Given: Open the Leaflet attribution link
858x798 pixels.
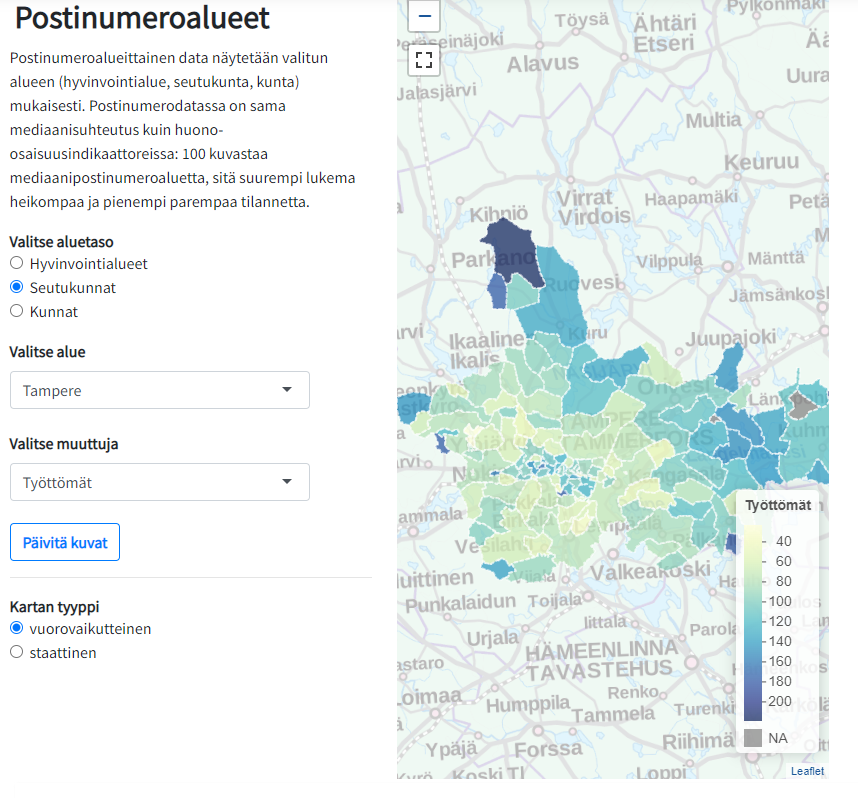Looking at the screenshot, I should click(807, 771).
